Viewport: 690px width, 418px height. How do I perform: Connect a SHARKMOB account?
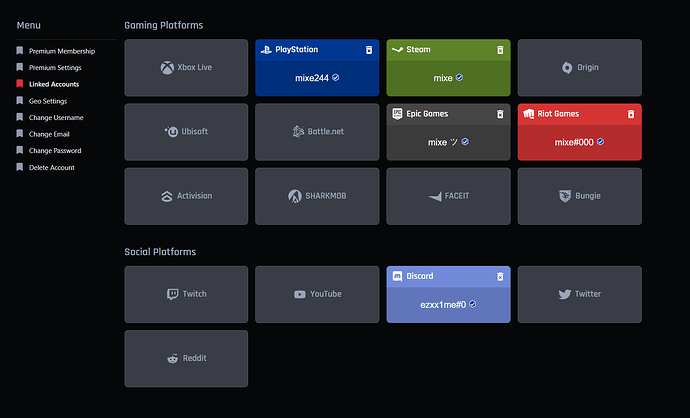tap(317, 196)
